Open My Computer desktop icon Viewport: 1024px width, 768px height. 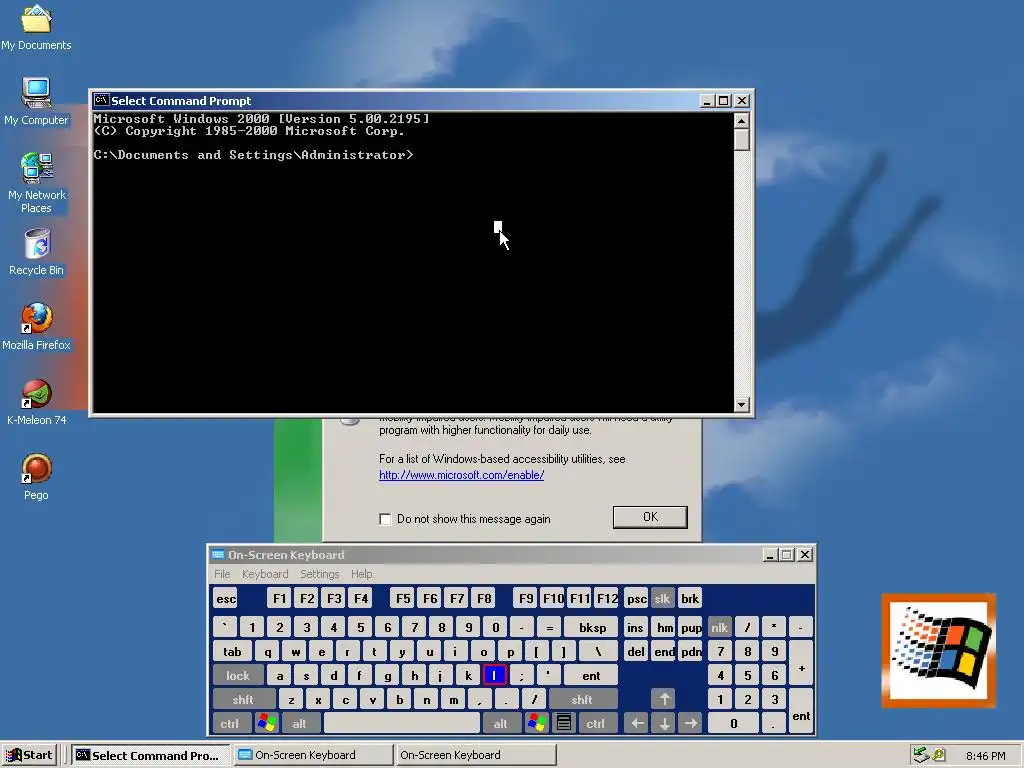(36, 102)
